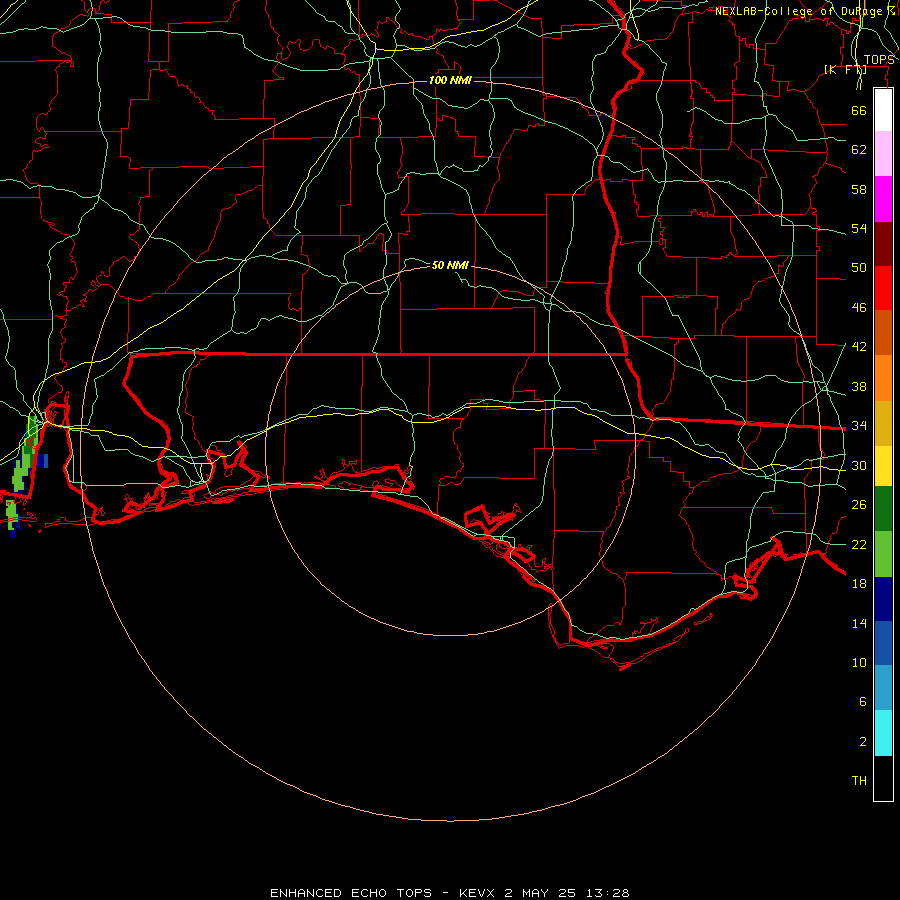Click the light blue swatch between 6 and 10
This screenshot has width=900, height=900.
(x=883, y=688)
